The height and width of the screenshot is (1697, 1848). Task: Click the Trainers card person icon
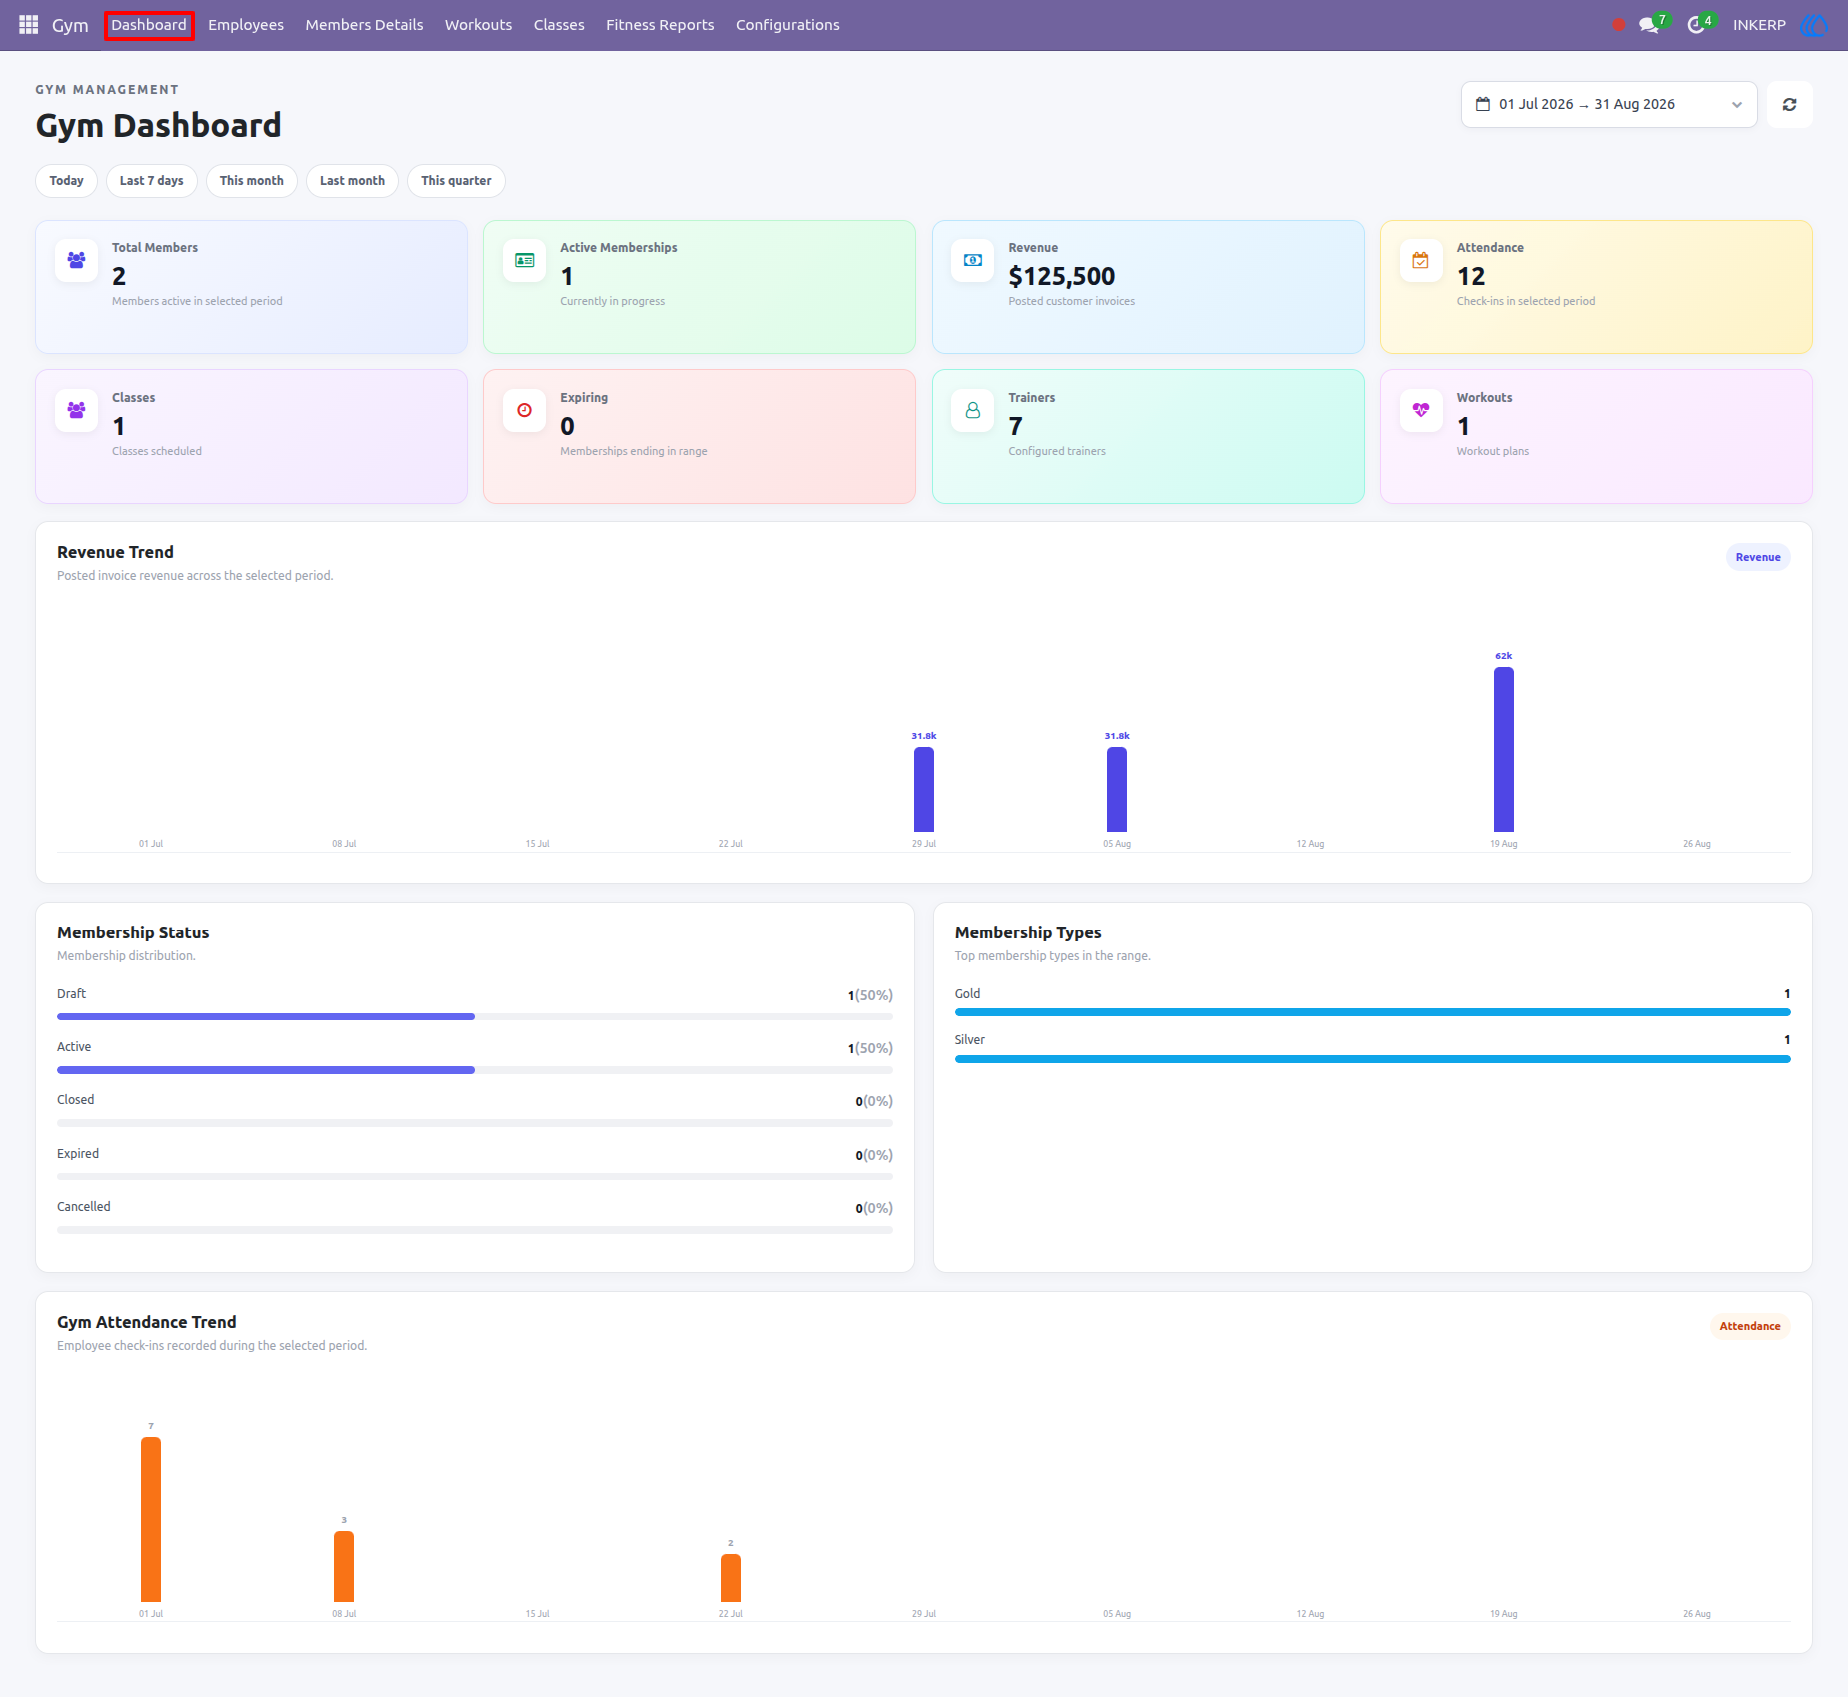click(x=972, y=410)
